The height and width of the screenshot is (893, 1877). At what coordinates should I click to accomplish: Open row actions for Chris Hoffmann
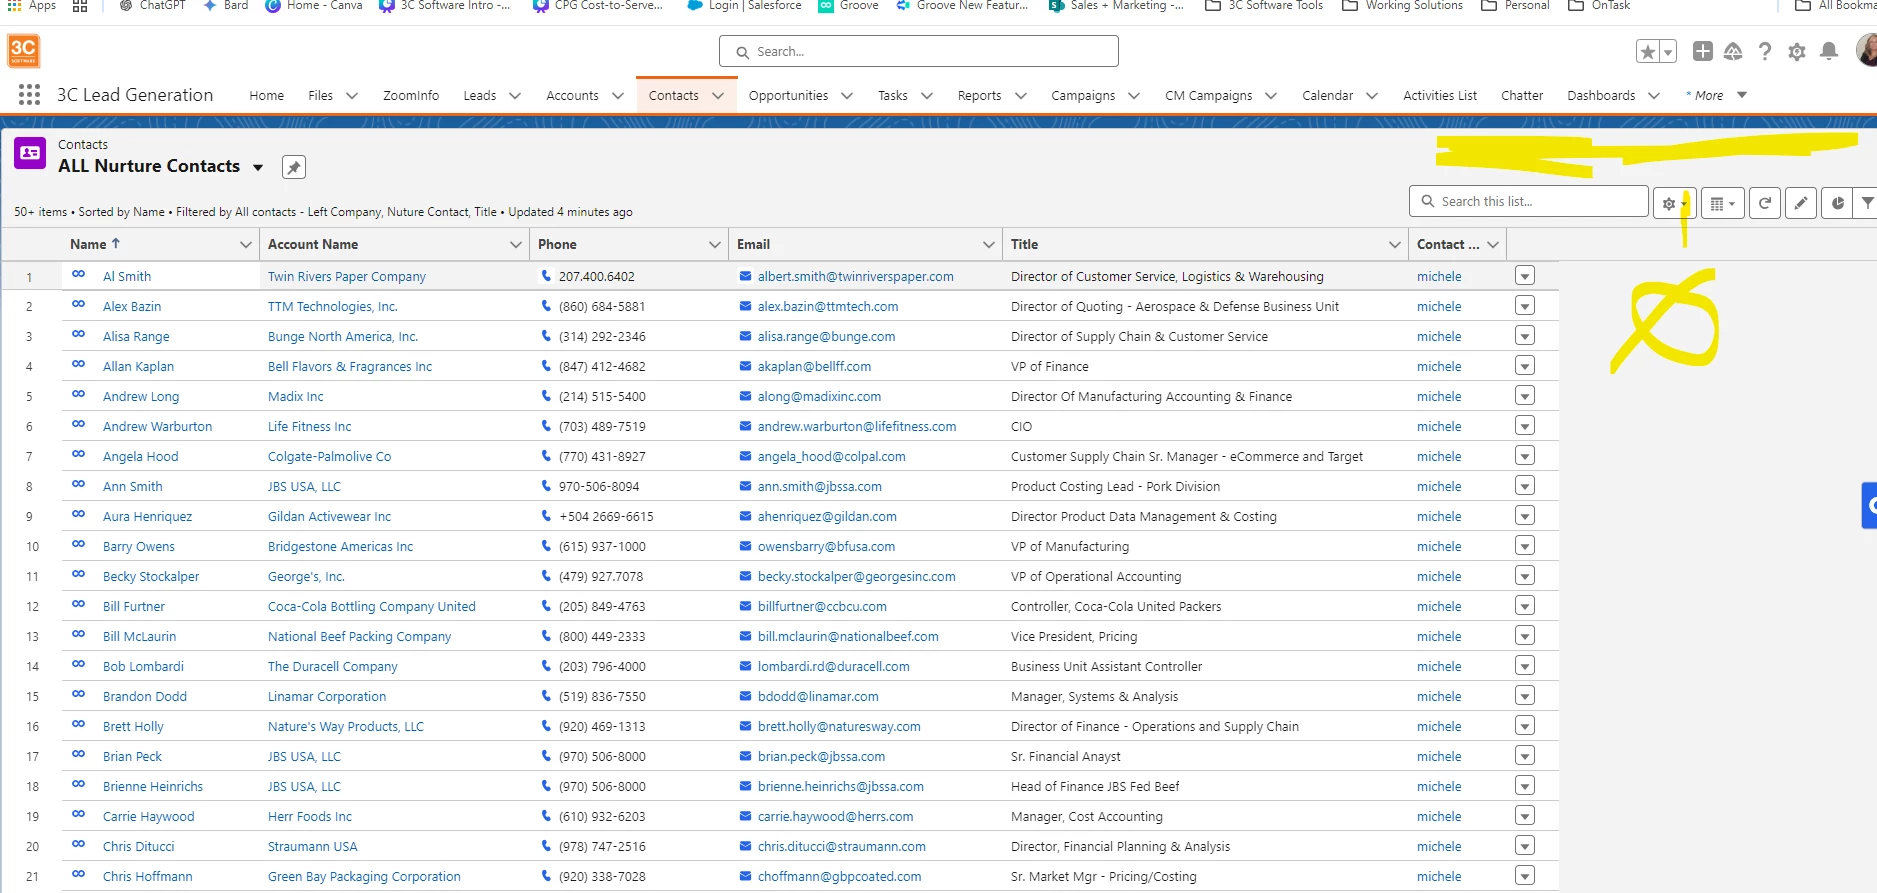click(x=1525, y=876)
